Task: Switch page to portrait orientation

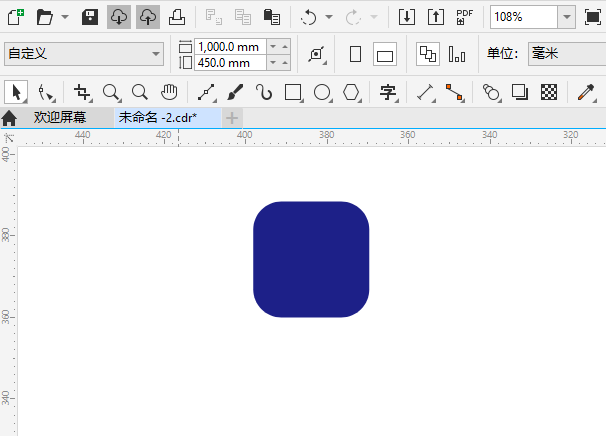Action: tap(355, 55)
